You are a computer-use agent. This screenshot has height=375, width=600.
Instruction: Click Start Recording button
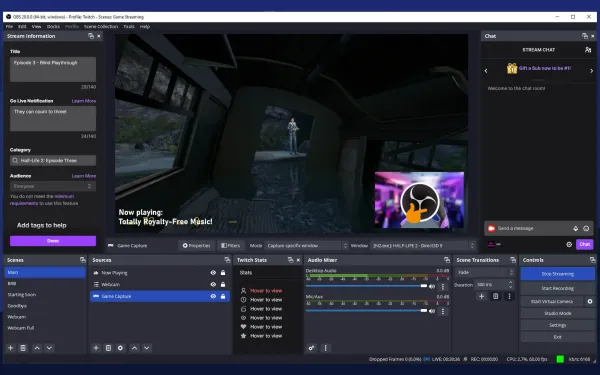pos(558,288)
